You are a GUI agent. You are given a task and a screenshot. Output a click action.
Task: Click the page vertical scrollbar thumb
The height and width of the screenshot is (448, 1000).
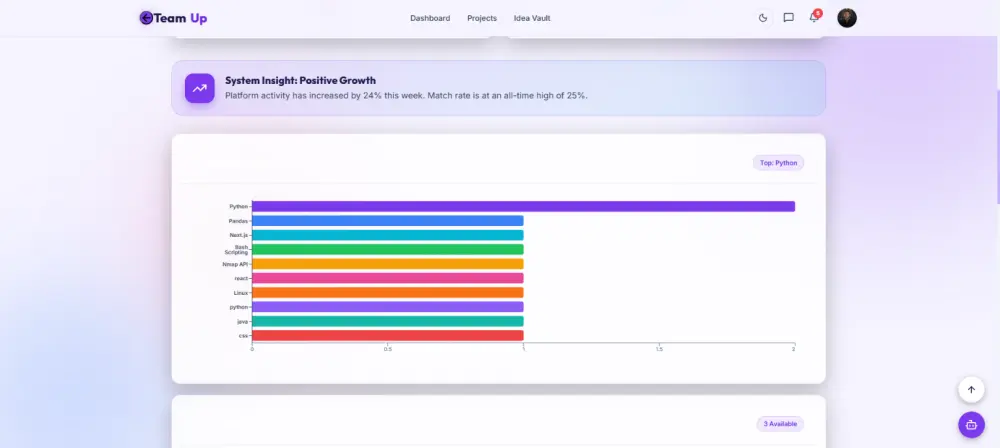[x=997, y=147]
